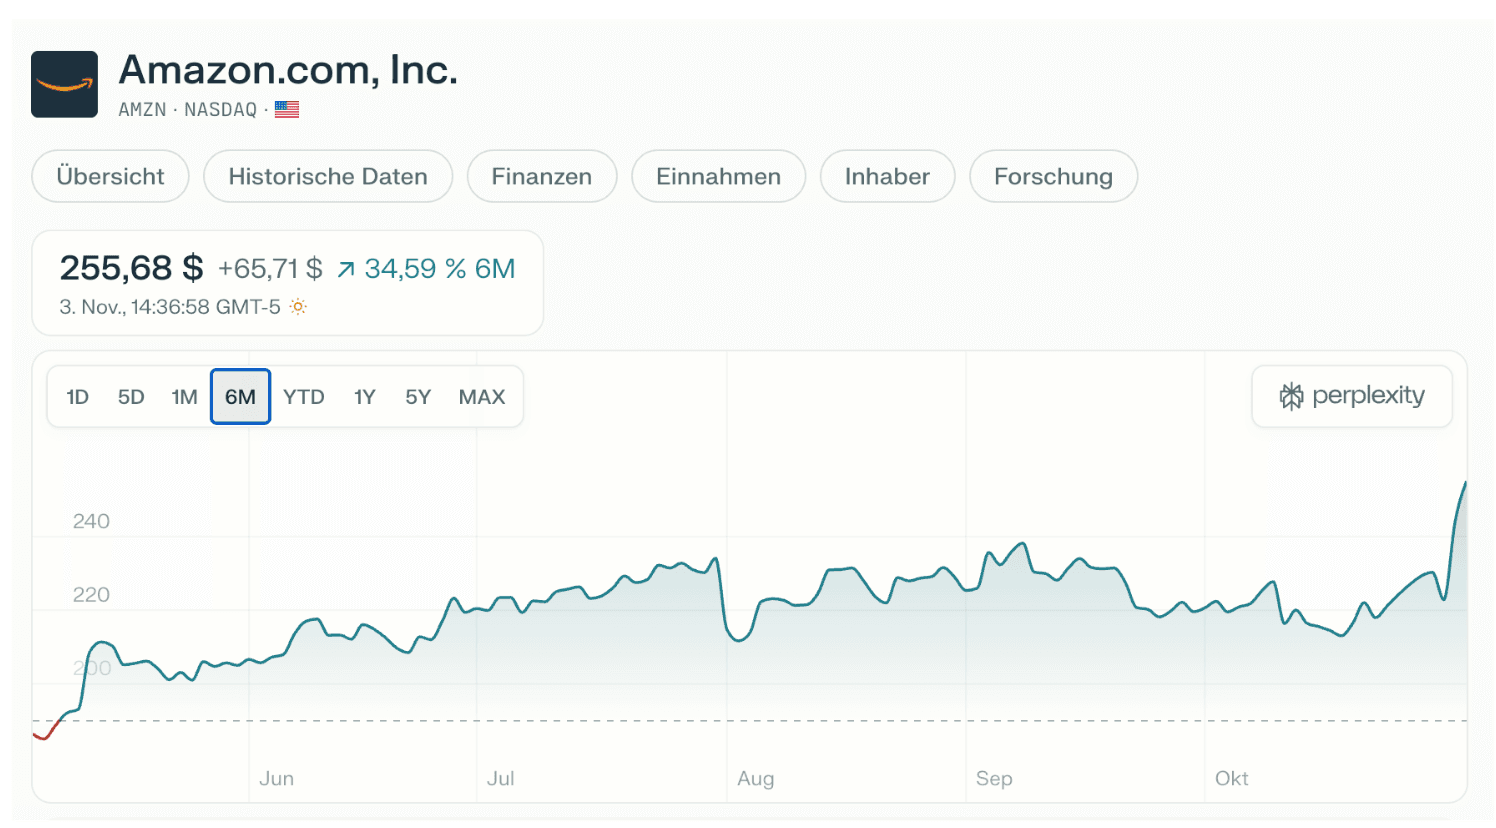
Task: Click the Amazon logo icon
Action: coord(64,85)
